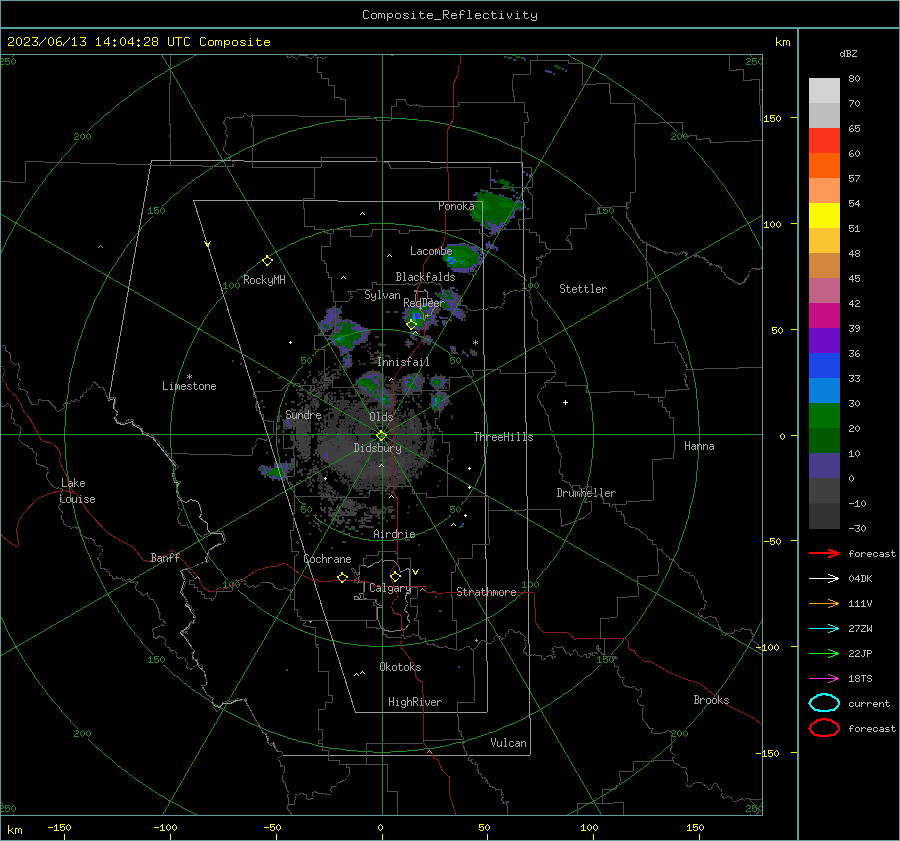Click the green 22JP arrow in the legend
Viewport: 900px width, 841px height.
coord(824,653)
